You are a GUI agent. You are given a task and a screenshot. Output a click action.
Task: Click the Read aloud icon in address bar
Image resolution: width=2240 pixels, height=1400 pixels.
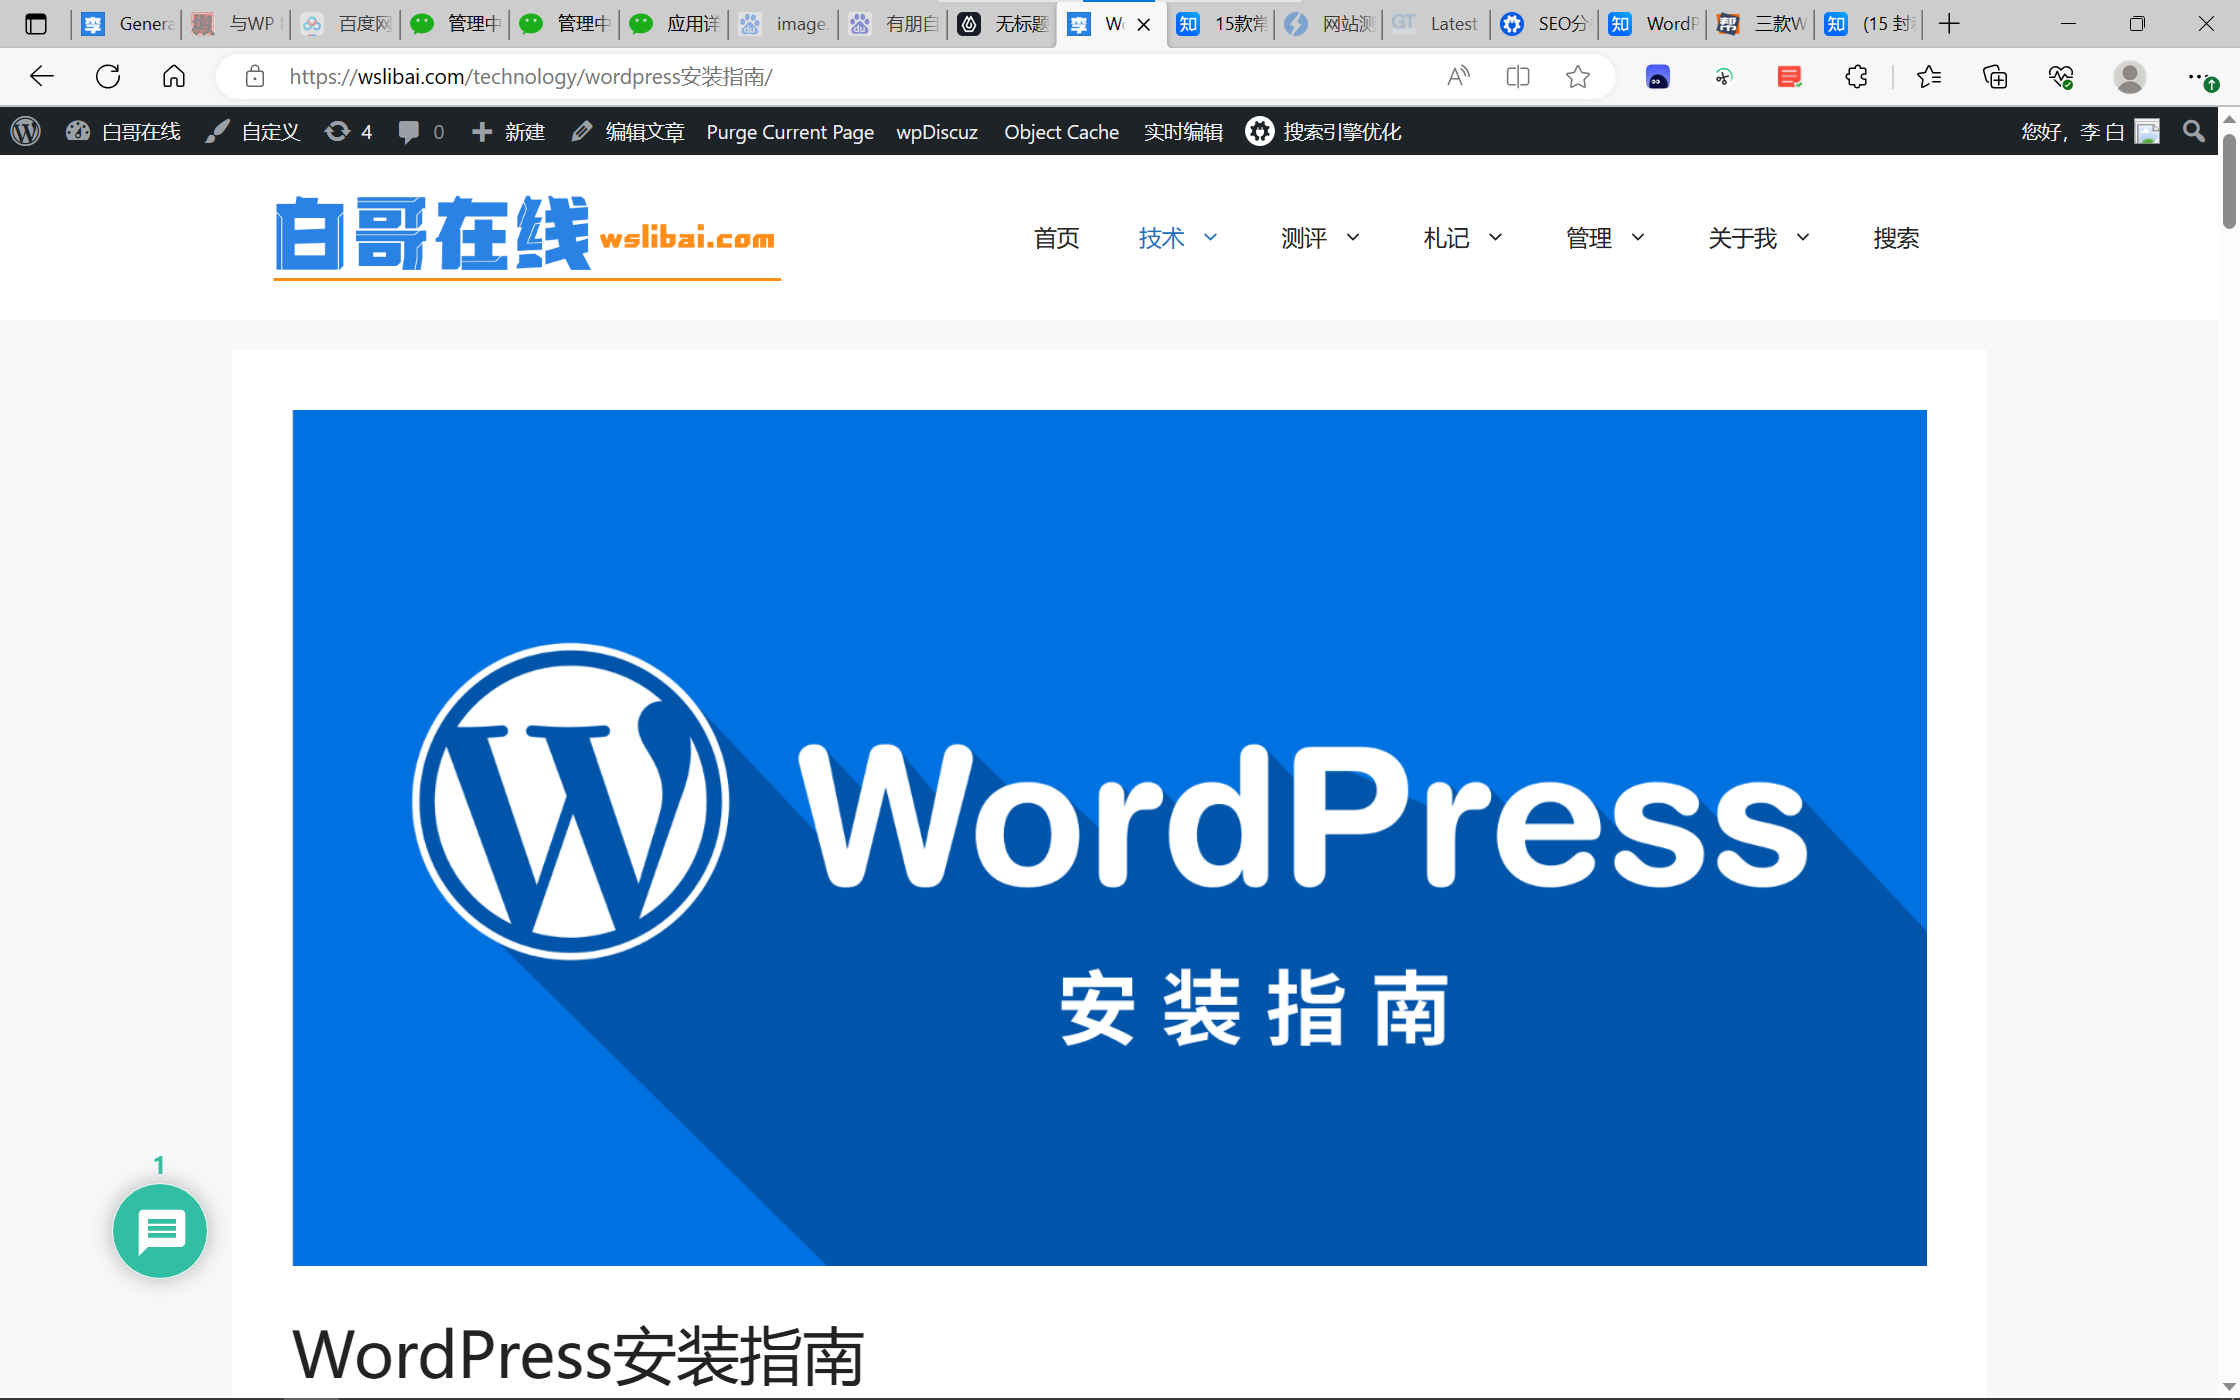pos(1458,77)
